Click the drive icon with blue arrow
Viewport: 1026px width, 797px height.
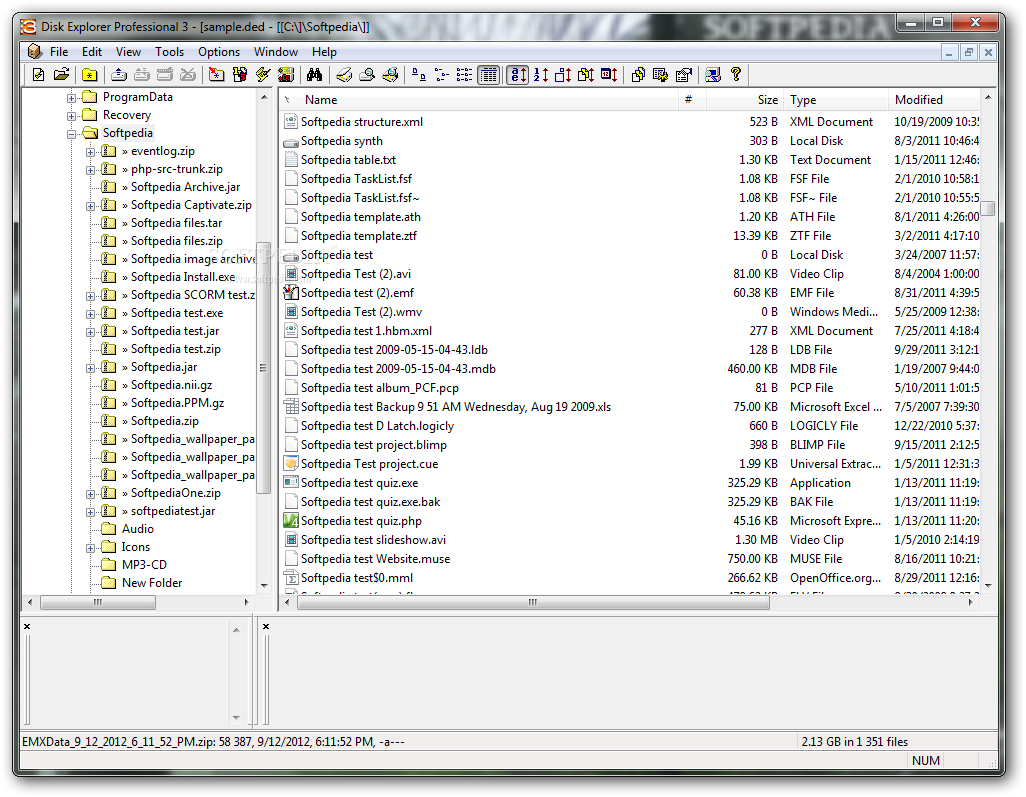119,75
